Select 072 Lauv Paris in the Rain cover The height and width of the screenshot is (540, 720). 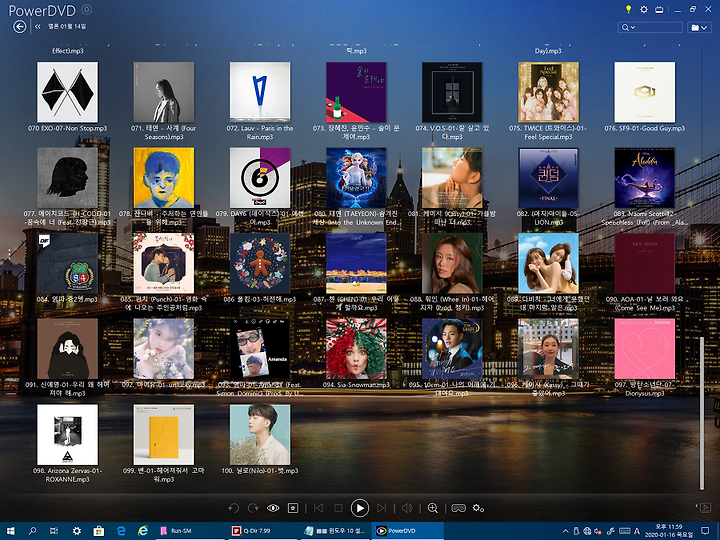click(x=260, y=92)
